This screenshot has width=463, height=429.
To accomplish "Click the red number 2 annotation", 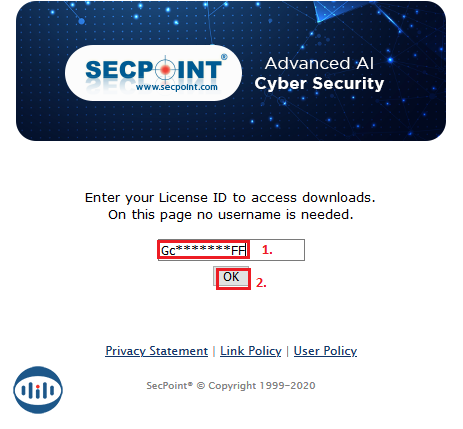I will pos(261,283).
